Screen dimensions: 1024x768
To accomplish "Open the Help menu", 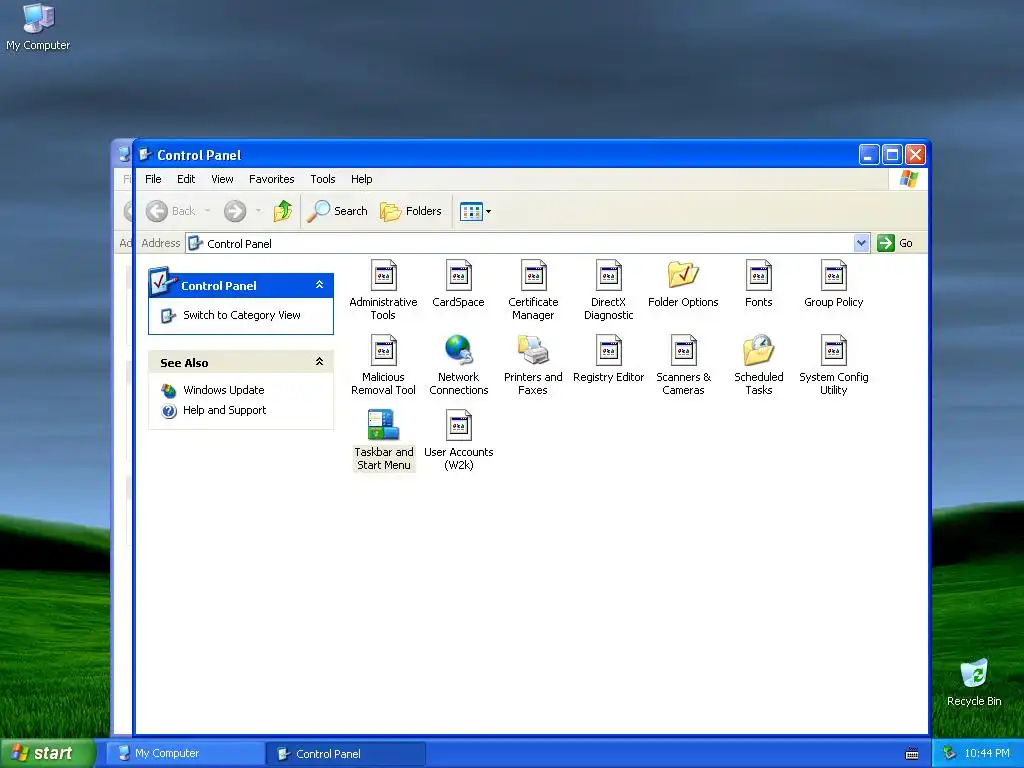I will point(361,179).
